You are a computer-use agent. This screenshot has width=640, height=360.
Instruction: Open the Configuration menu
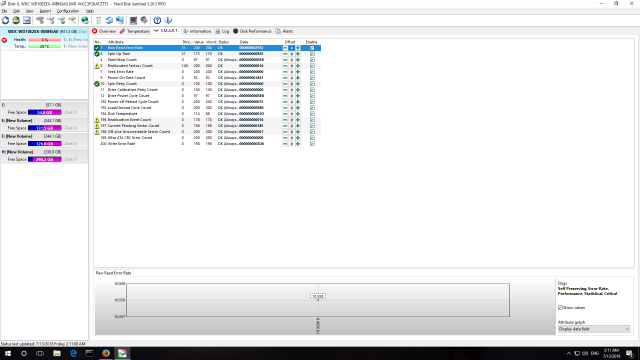pos(68,11)
